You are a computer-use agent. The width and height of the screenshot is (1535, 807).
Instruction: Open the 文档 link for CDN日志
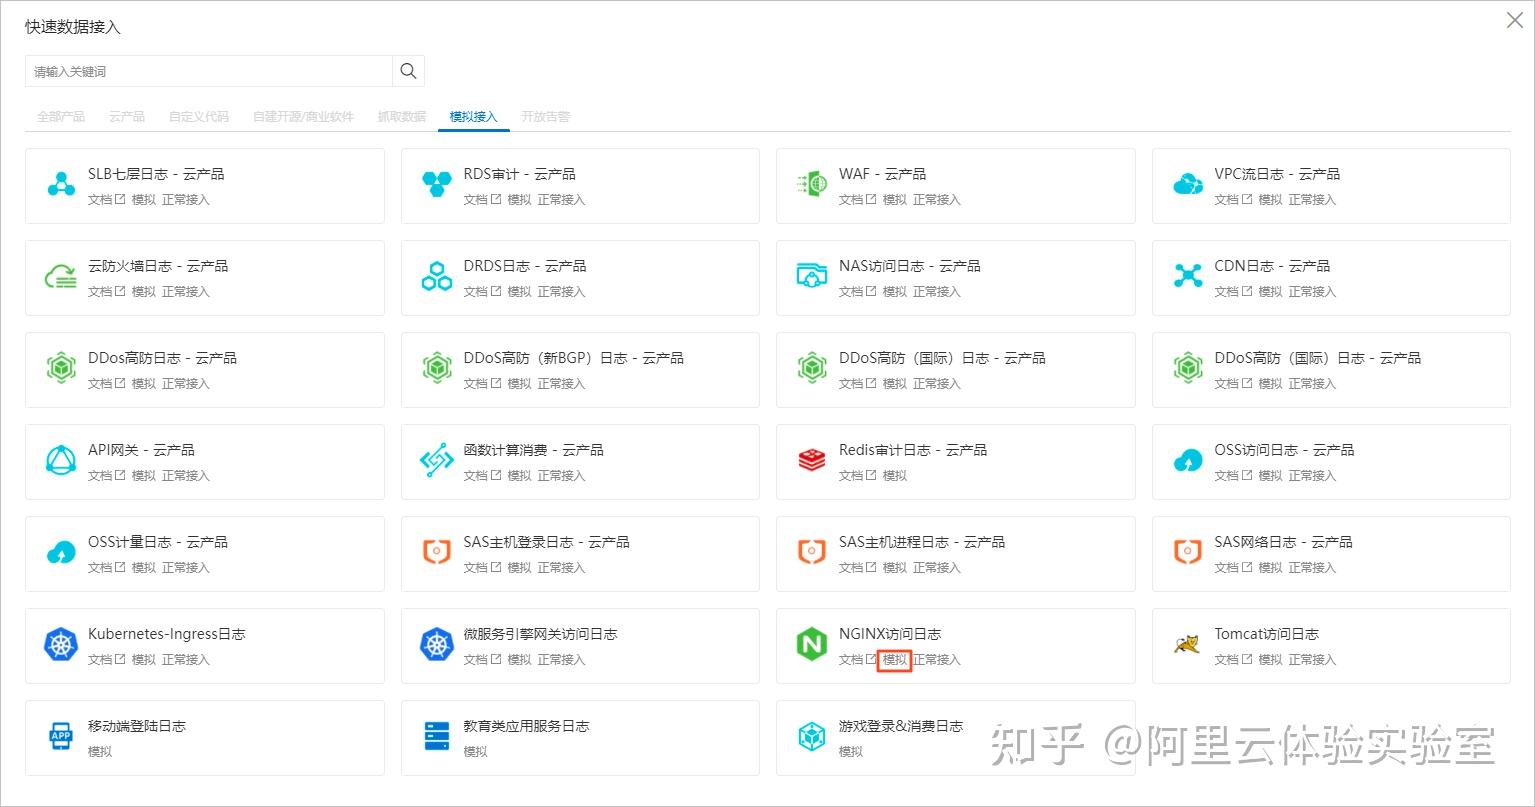pos(1233,292)
